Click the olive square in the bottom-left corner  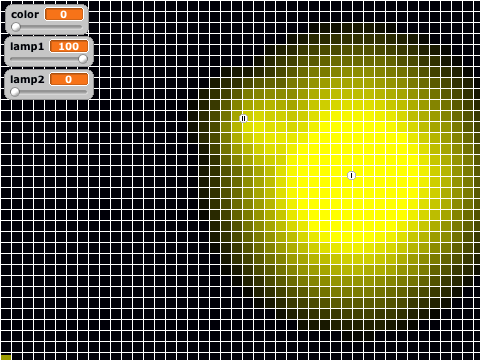(x=6, y=357)
